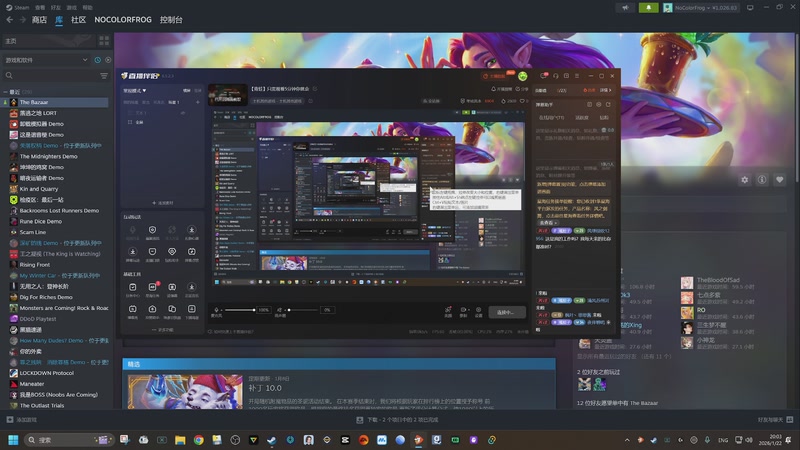
Task: Open Steam 库 tab
Action: point(59,19)
